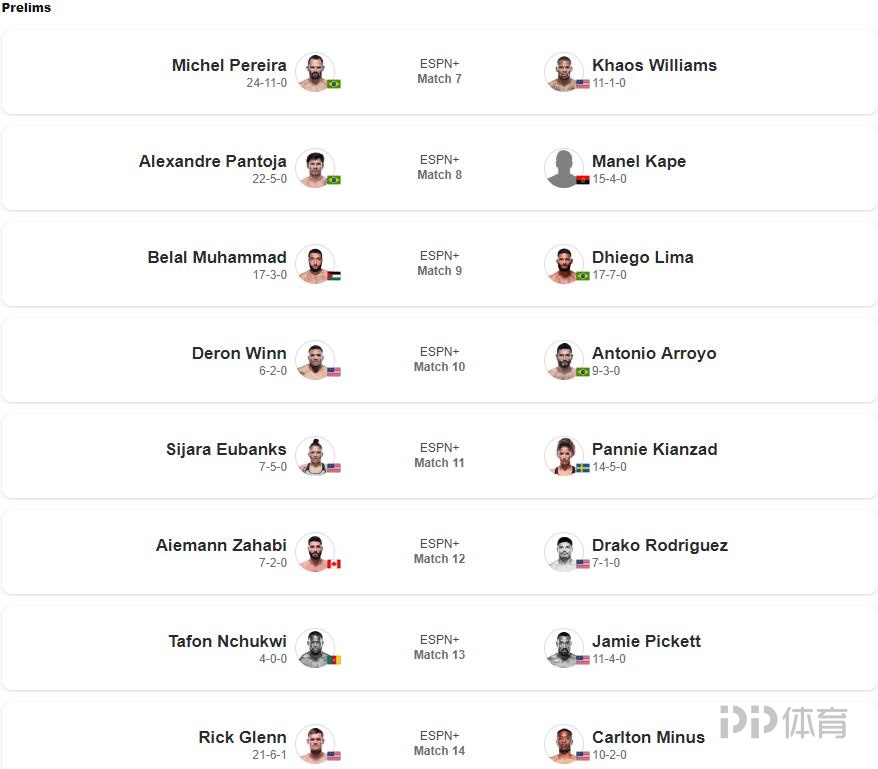Screen dimensions: 878x769
Task: Click ESPN+ Match 13 label
Action: coord(440,647)
